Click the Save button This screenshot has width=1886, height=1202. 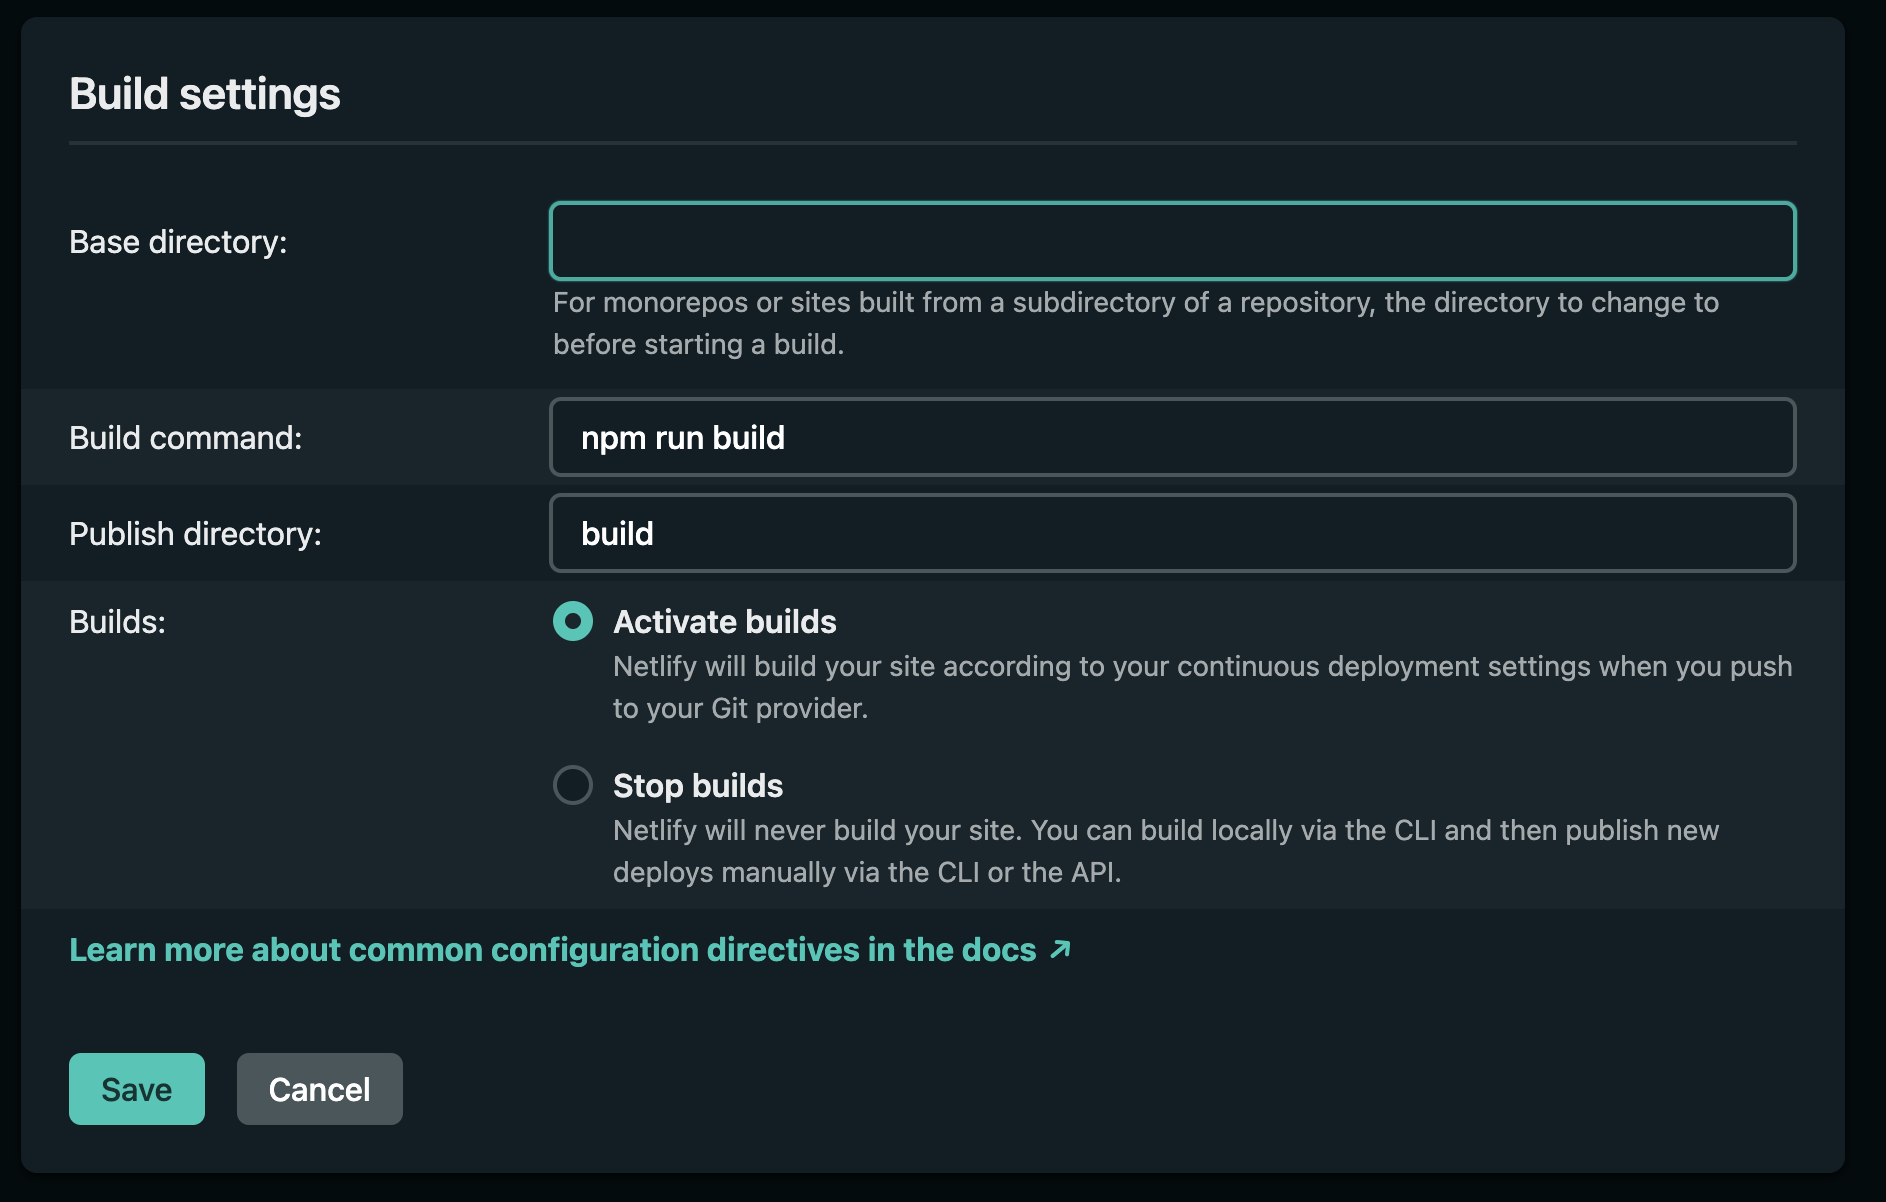(136, 1089)
